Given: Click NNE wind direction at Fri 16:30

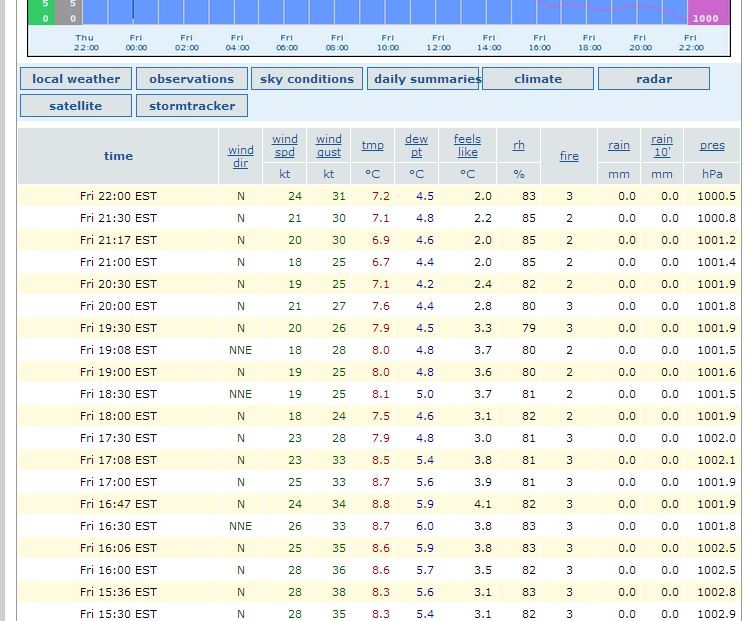Looking at the screenshot, I should (x=240, y=526).
